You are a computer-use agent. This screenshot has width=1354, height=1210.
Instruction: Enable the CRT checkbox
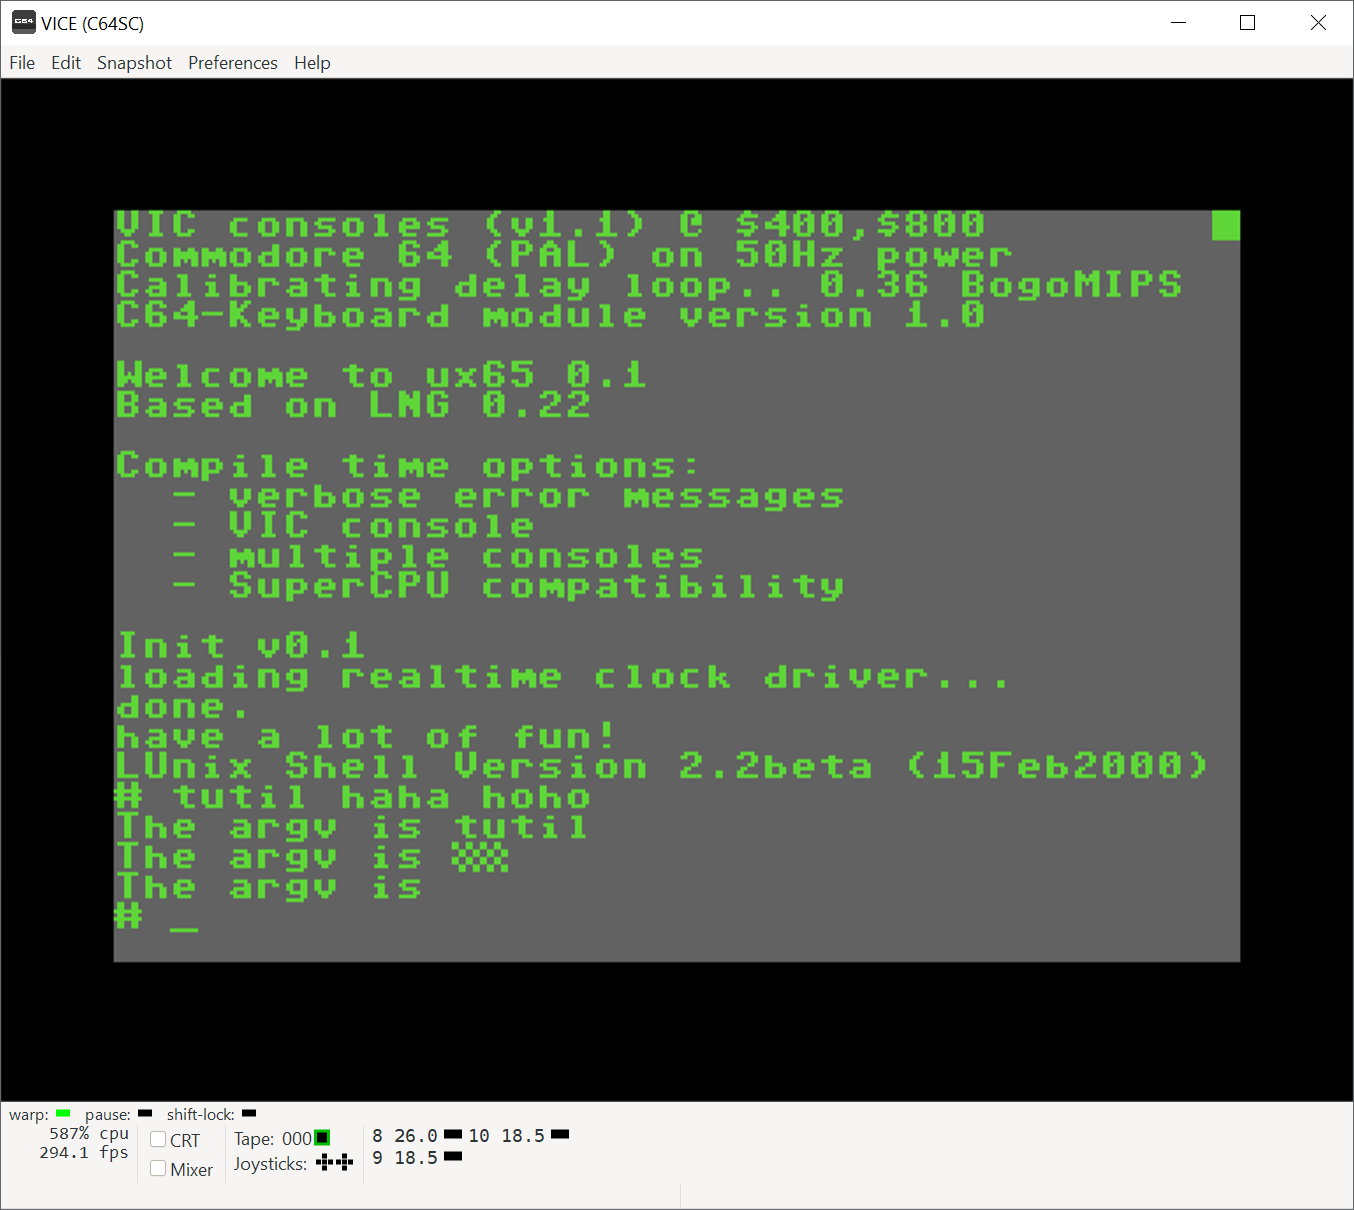pos(158,1140)
